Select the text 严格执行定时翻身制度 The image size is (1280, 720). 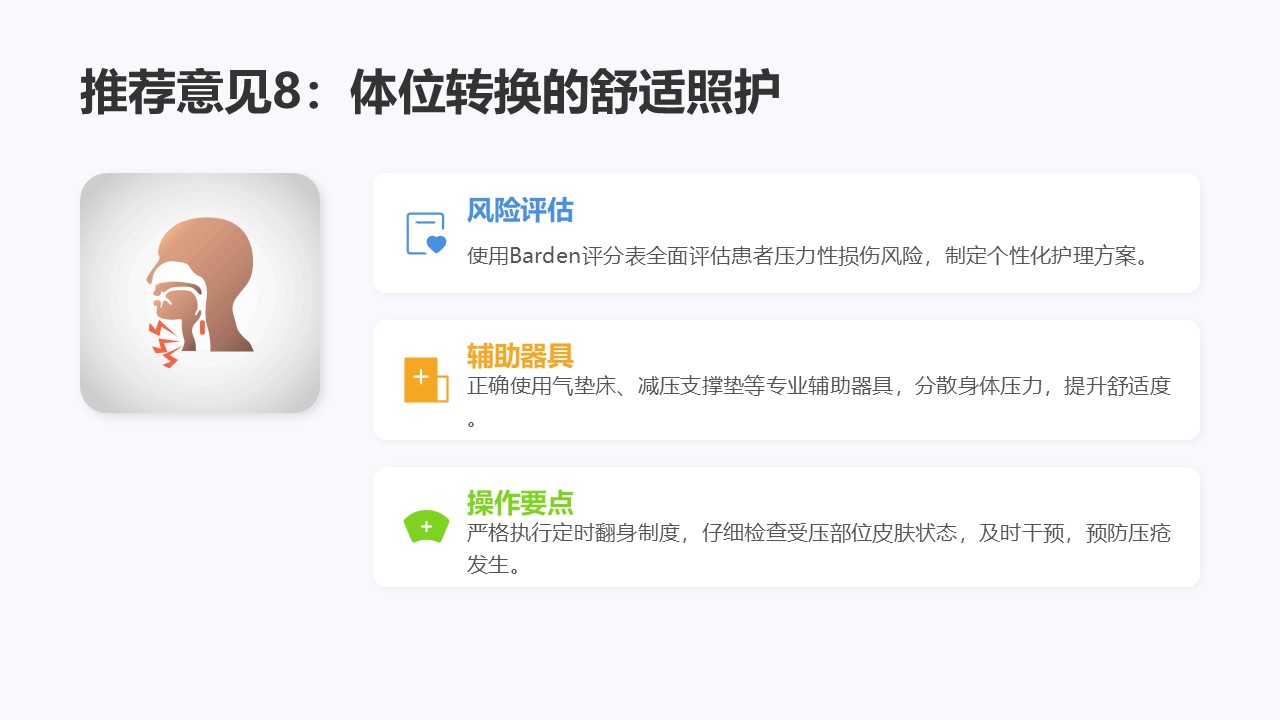pos(574,533)
